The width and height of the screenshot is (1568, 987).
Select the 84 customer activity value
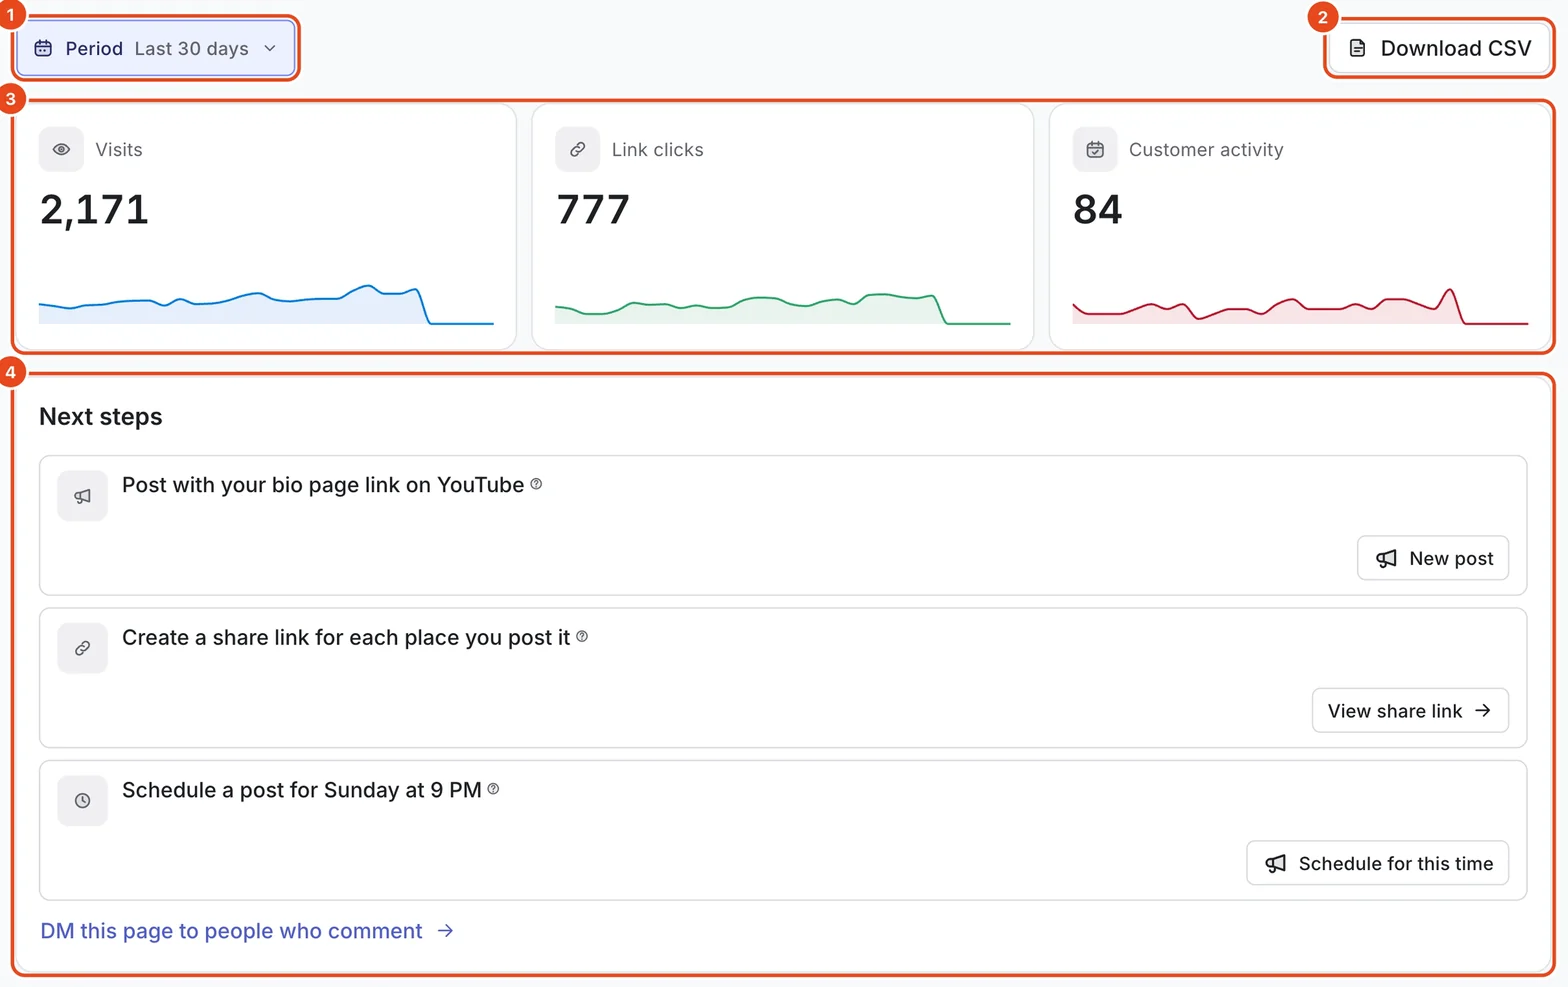click(x=1098, y=209)
